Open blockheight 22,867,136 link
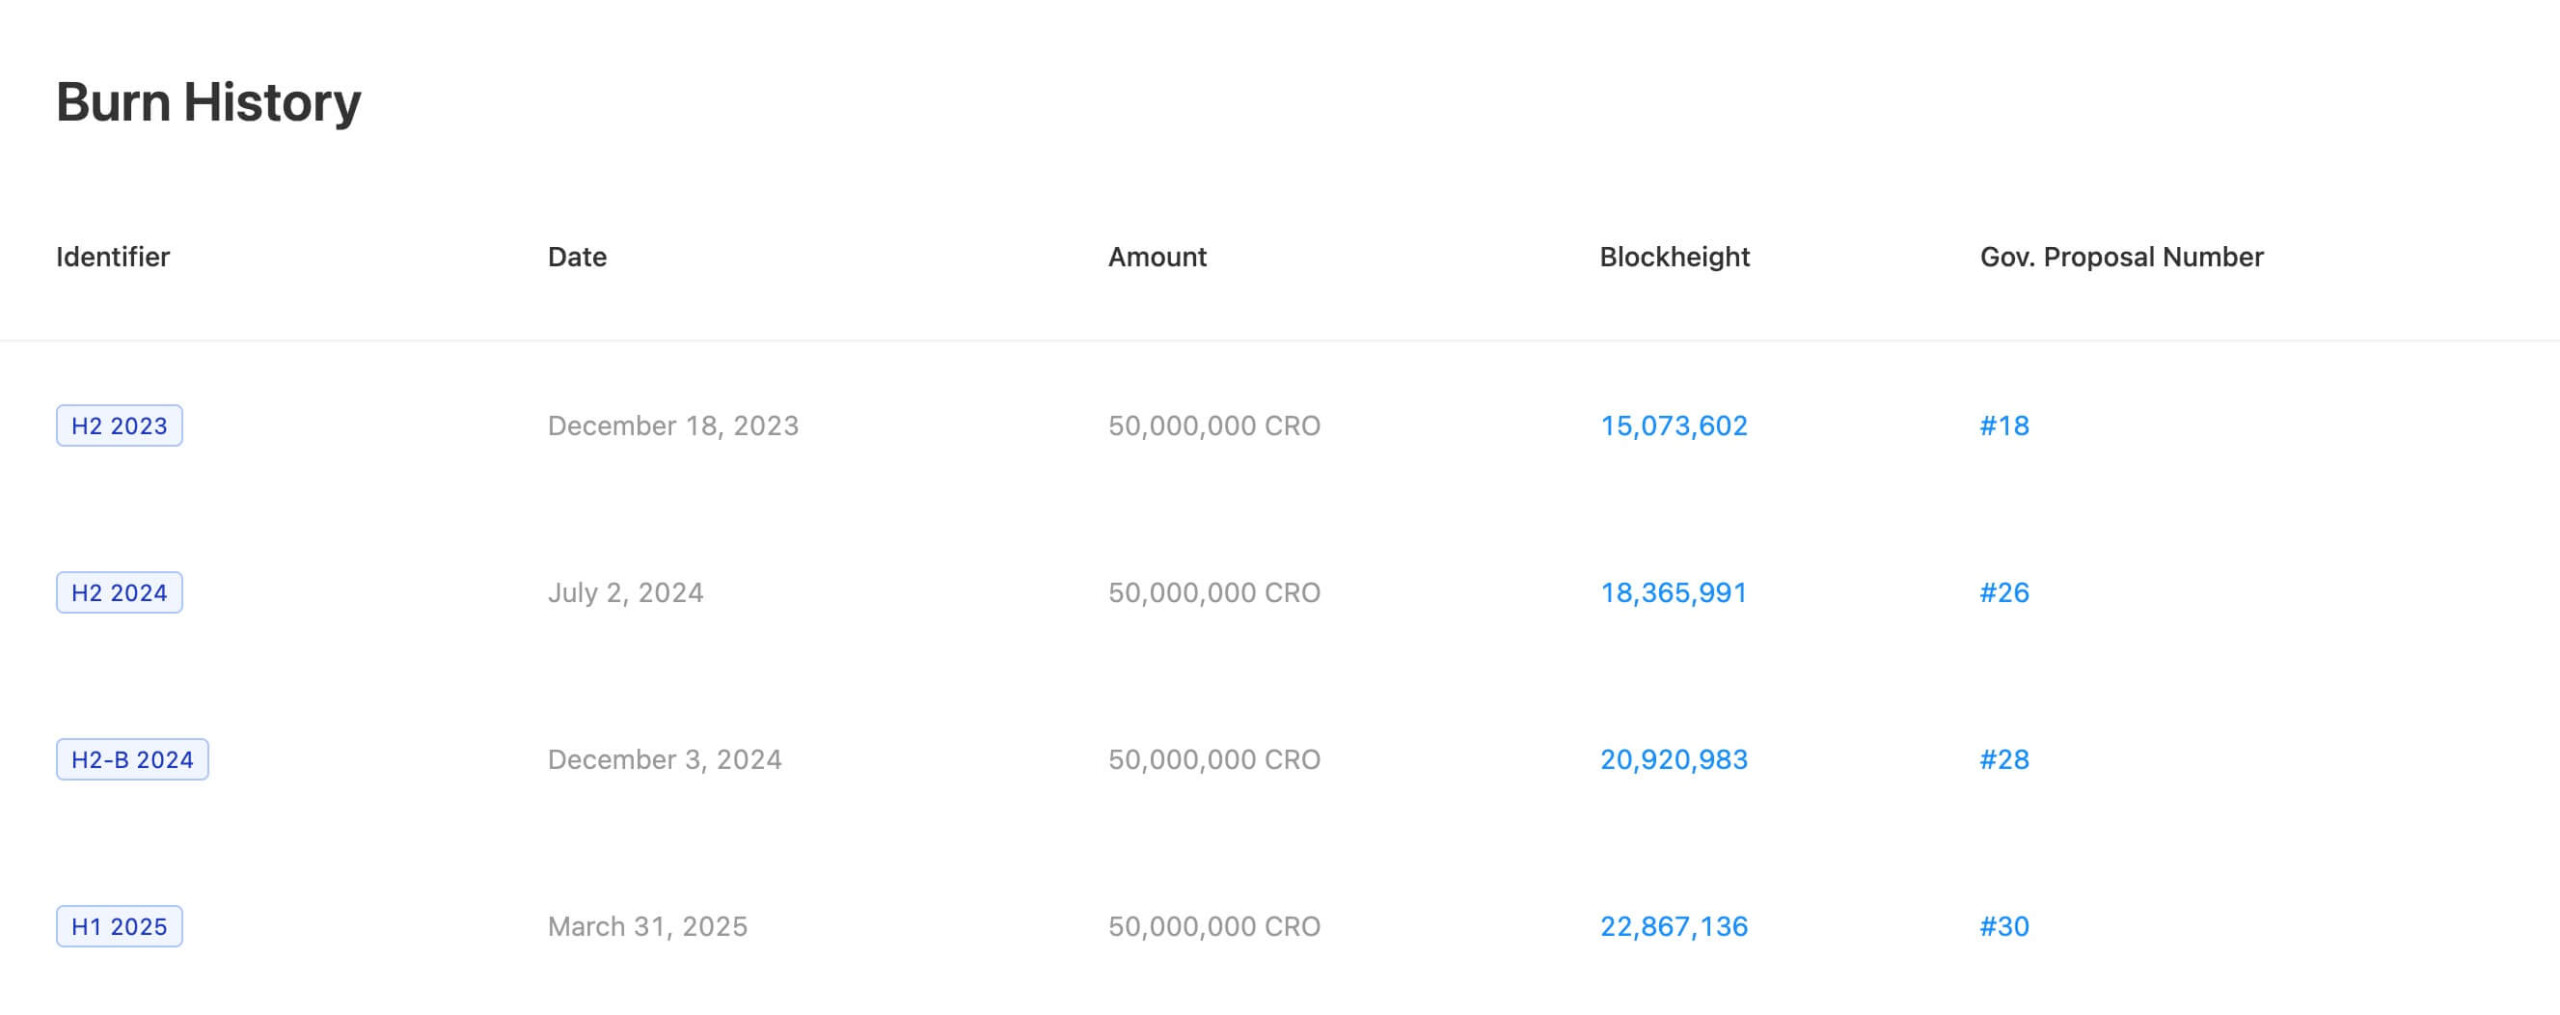The width and height of the screenshot is (2560, 1015). pos(1673,927)
